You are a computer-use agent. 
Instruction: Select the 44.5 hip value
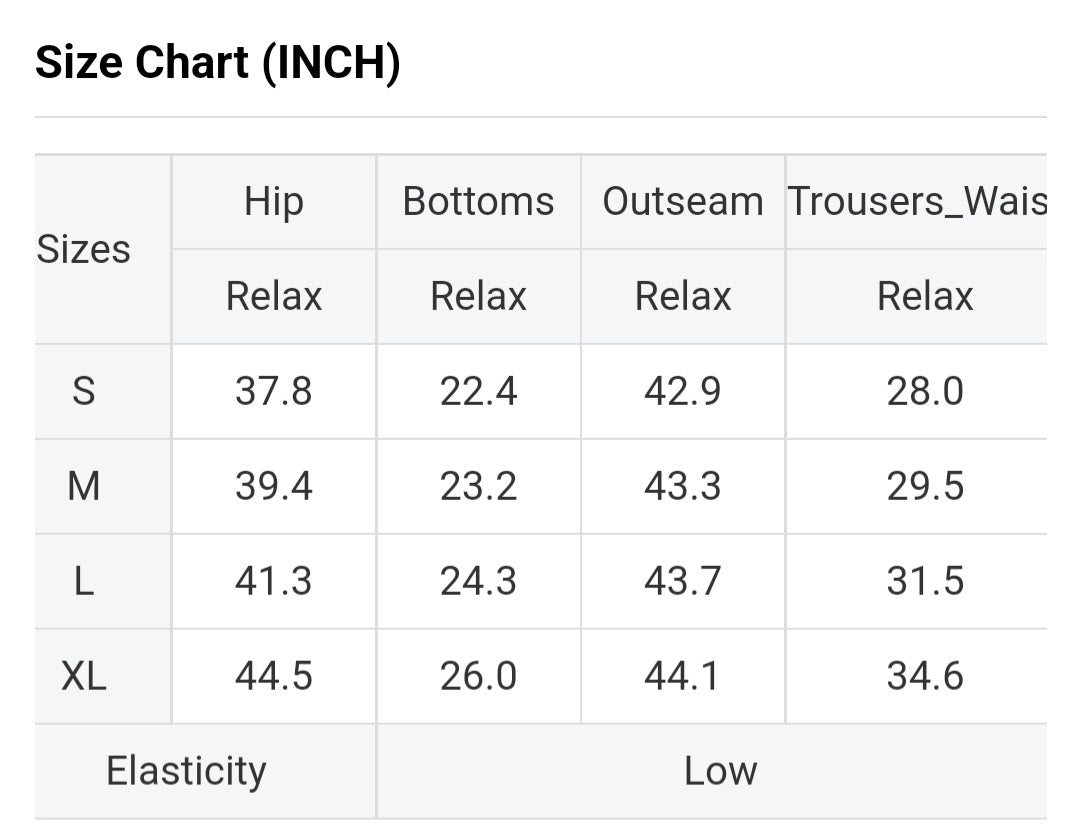coord(274,676)
